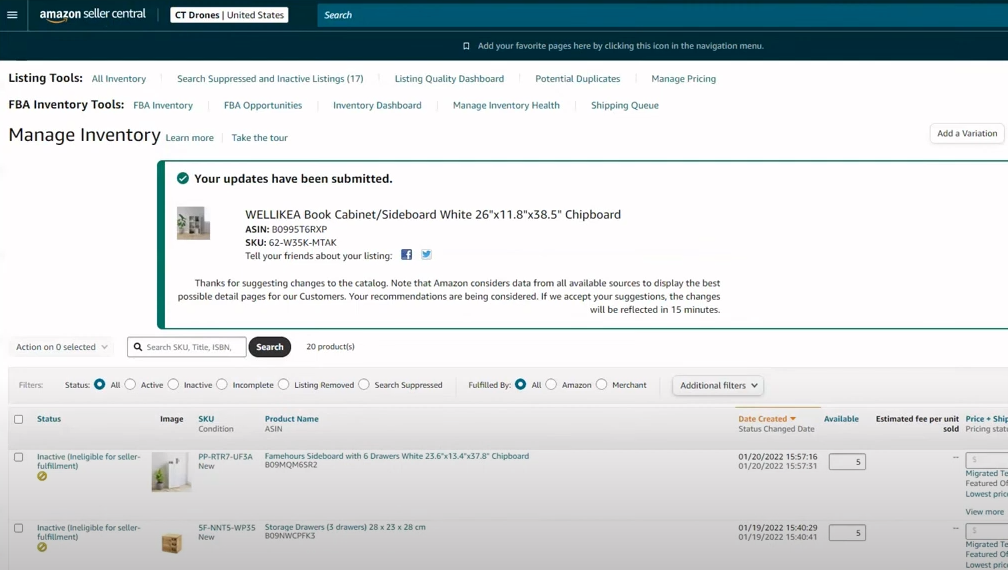Click the bookmark favorites icon
Image resolution: width=1008 pixels, height=570 pixels.
pyautogui.click(x=466, y=46)
